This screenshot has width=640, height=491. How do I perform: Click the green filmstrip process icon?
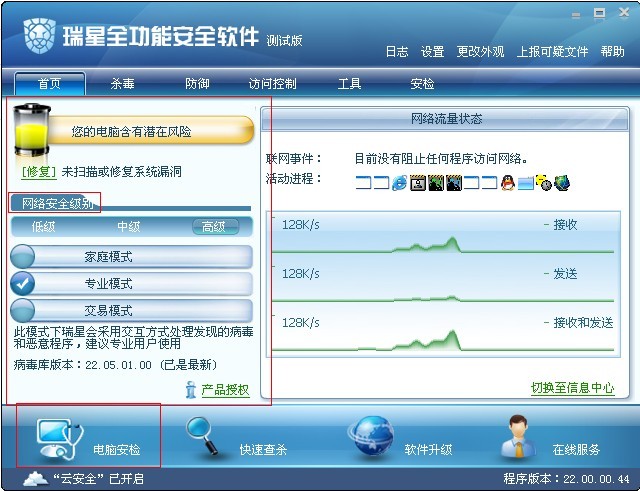click(x=436, y=182)
